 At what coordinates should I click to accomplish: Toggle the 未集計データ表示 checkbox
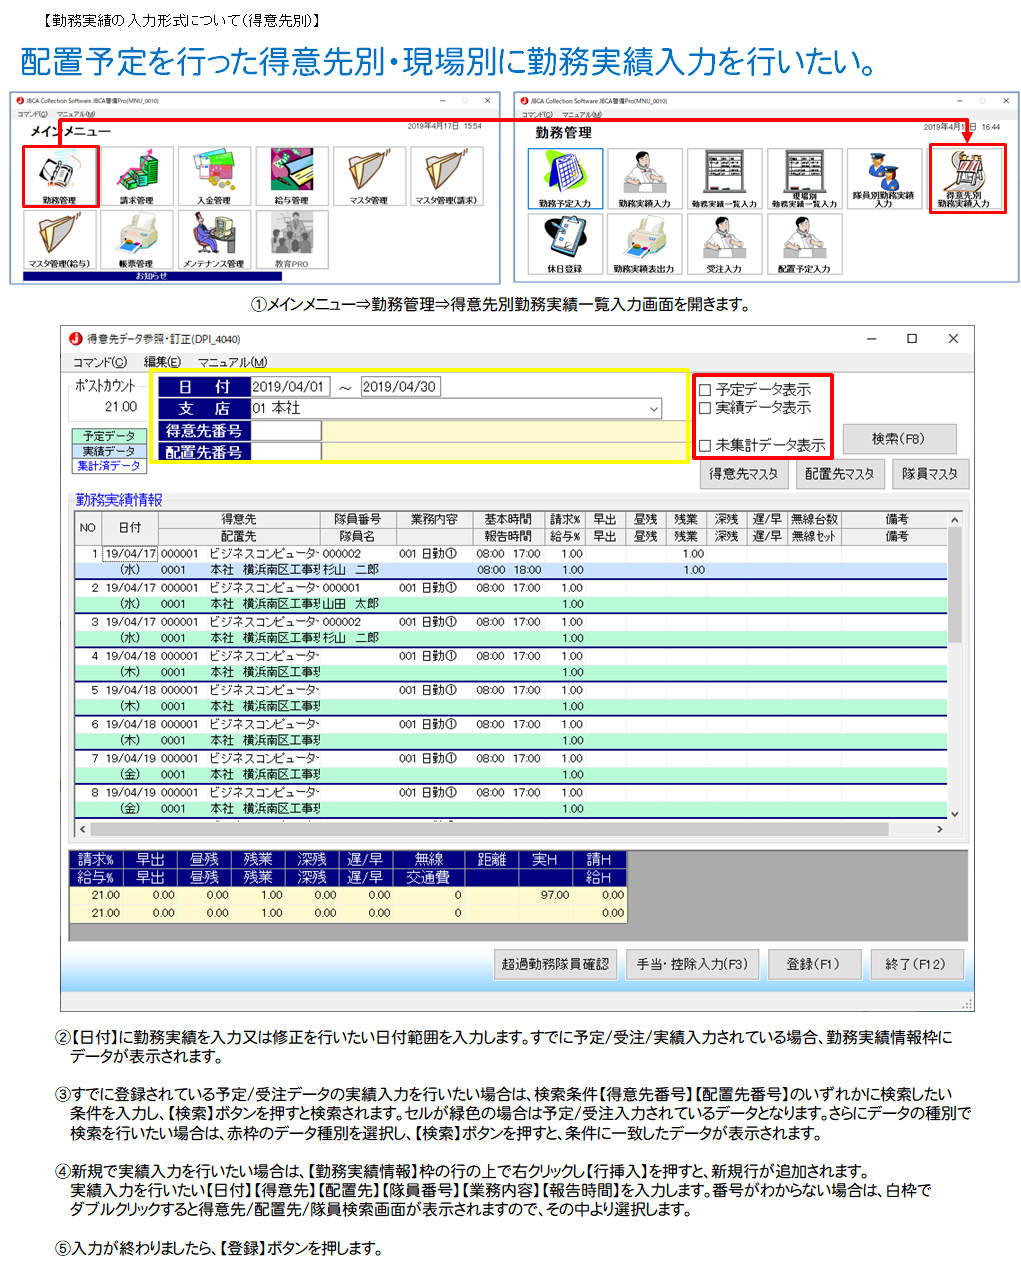(x=705, y=446)
